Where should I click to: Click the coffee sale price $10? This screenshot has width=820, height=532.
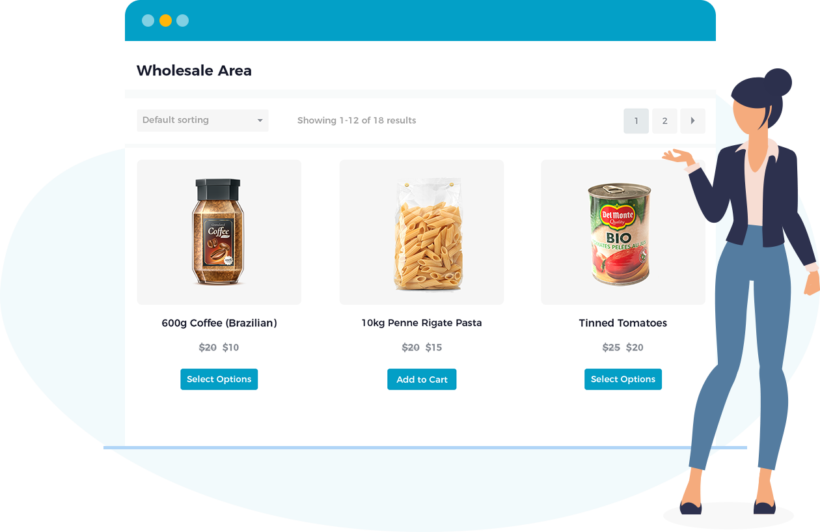coord(231,347)
